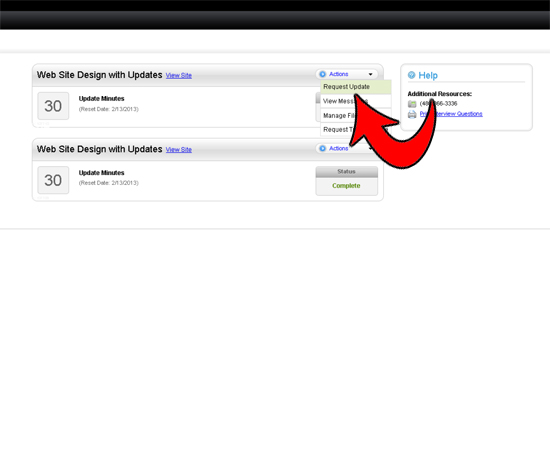This screenshot has width=550, height=450.
Task: Click the support phone number ending 3336
Action: (x=438, y=103)
